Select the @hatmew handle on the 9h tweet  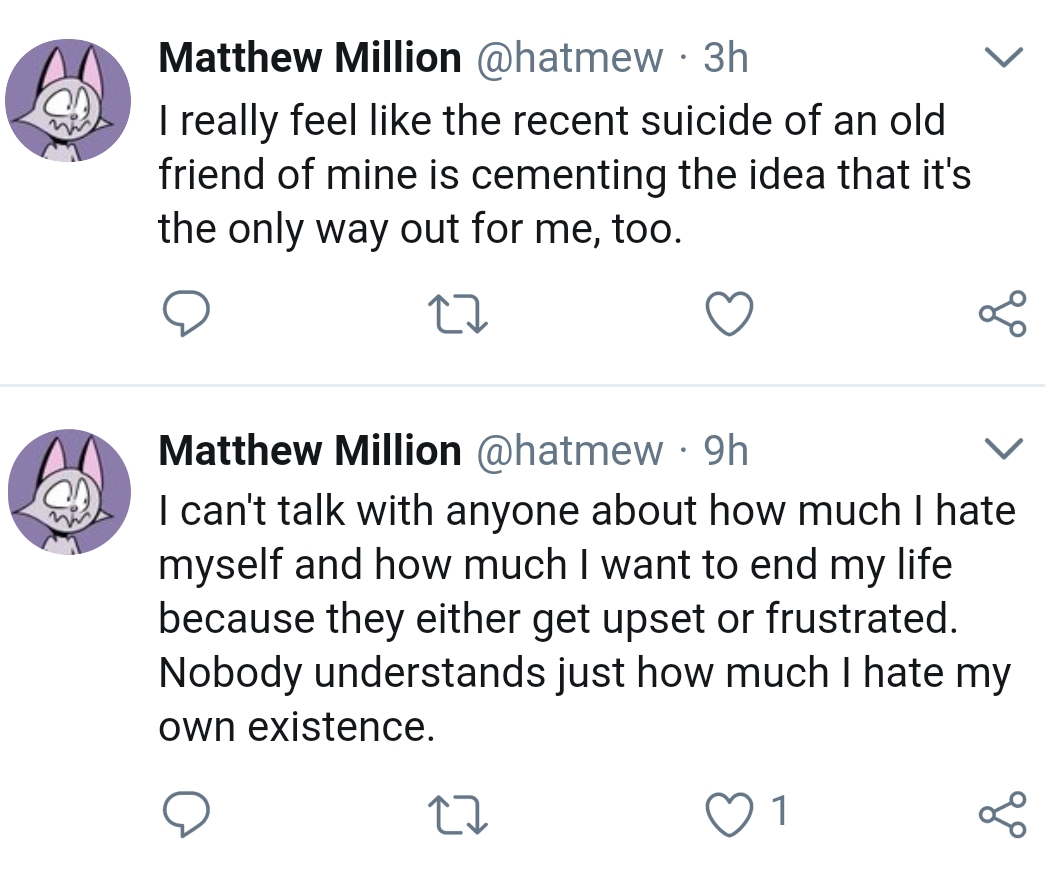click(x=571, y=451)
